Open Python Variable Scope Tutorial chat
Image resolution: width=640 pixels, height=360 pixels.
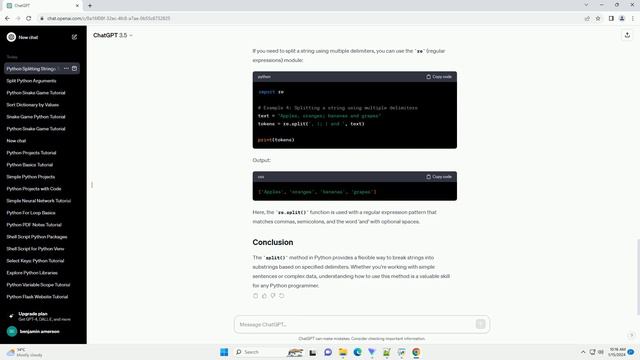coord(38,285)
